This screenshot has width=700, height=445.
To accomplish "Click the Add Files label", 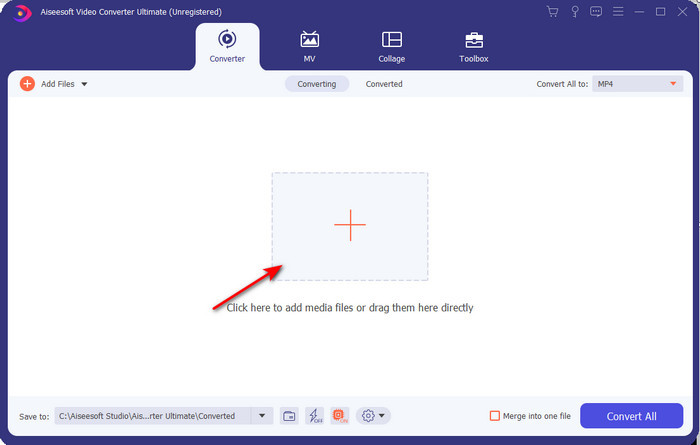I will tap(58, 84).
